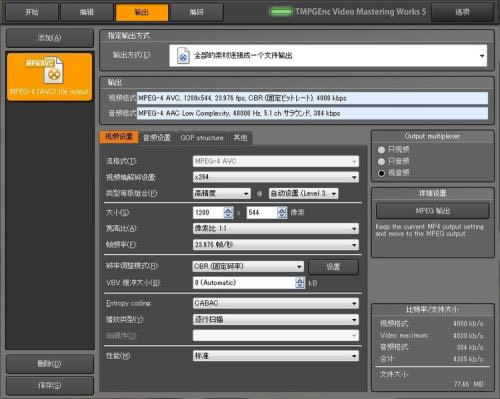Open the 像素比 1:1 aspect dropdown
This screenshot has height=399, width=500.
click(276, 228)
